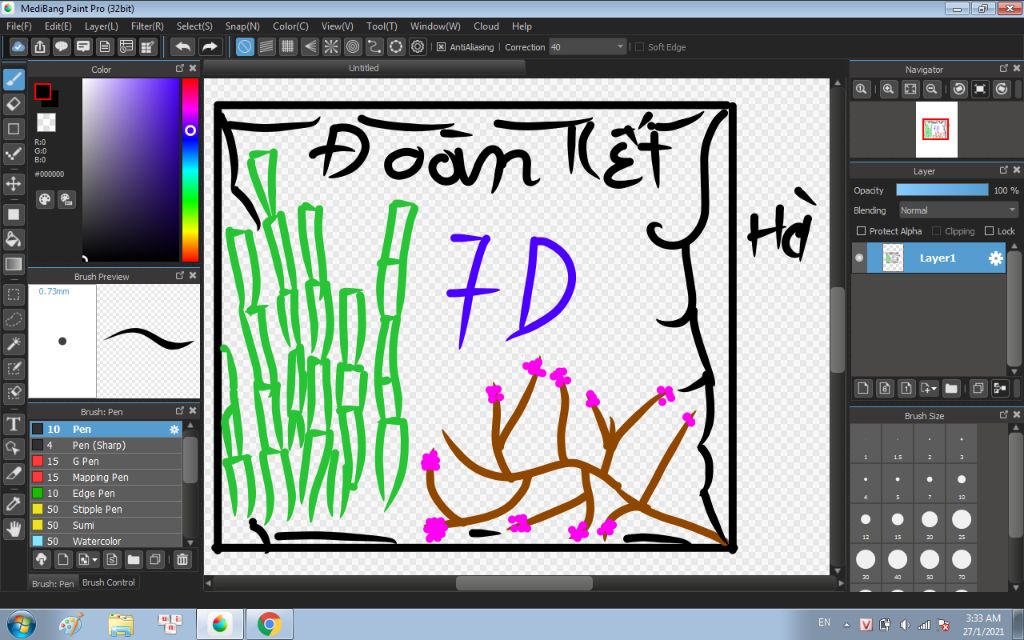Select Edge Pen brush
This screenshot has height=640, width=1024.
click(106, 494)
